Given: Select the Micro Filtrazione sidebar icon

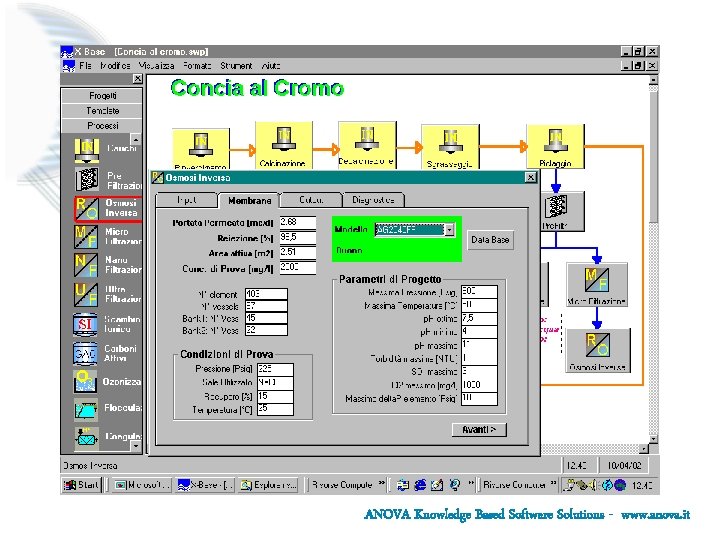Looking at the screenshot, I should pyautogui.click(x=86, y=236).
